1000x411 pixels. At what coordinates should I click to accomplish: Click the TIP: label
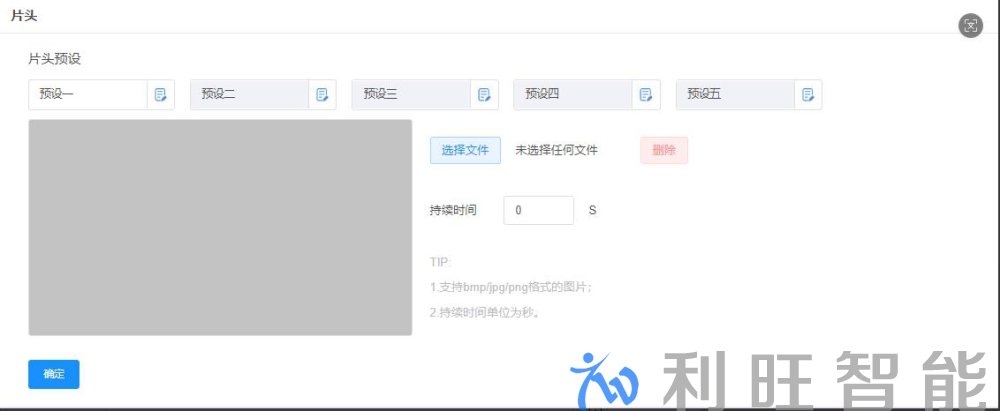pos(441,262)
